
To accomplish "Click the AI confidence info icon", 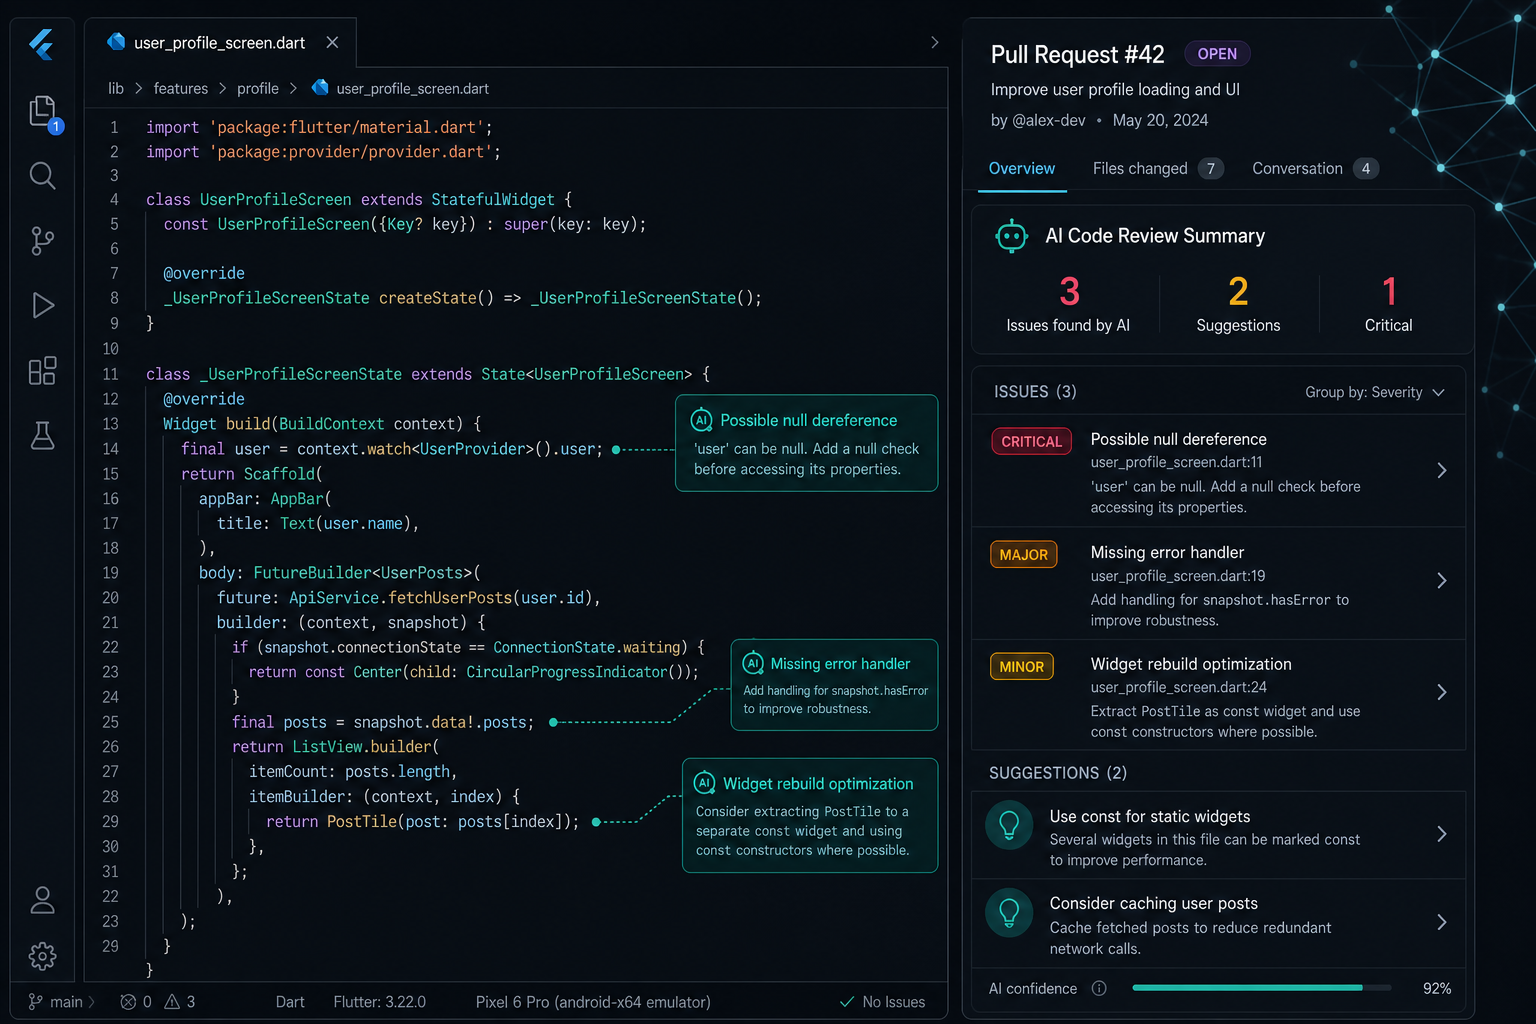I will point(1099,988).
